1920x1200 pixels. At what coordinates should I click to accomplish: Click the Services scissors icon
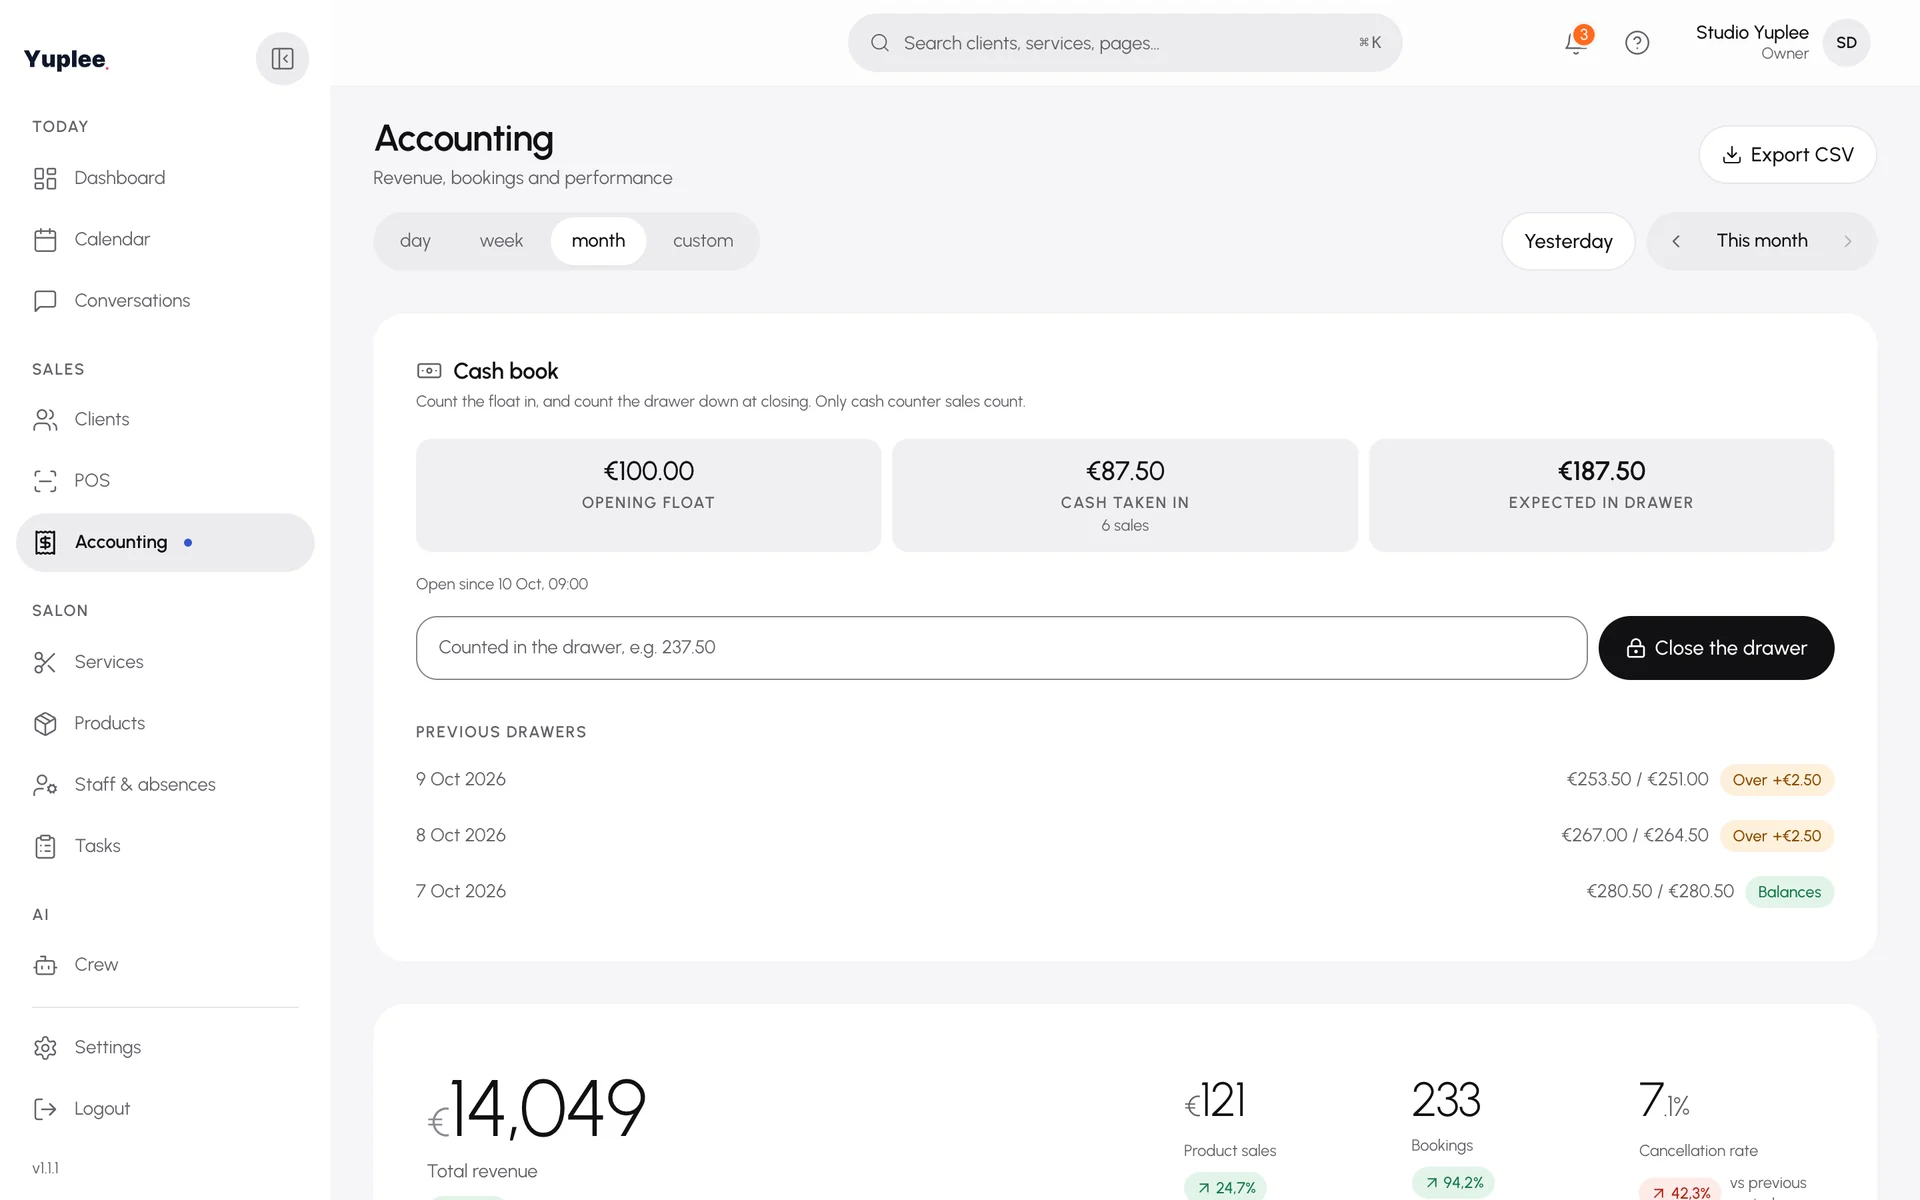tap(45, 662)
